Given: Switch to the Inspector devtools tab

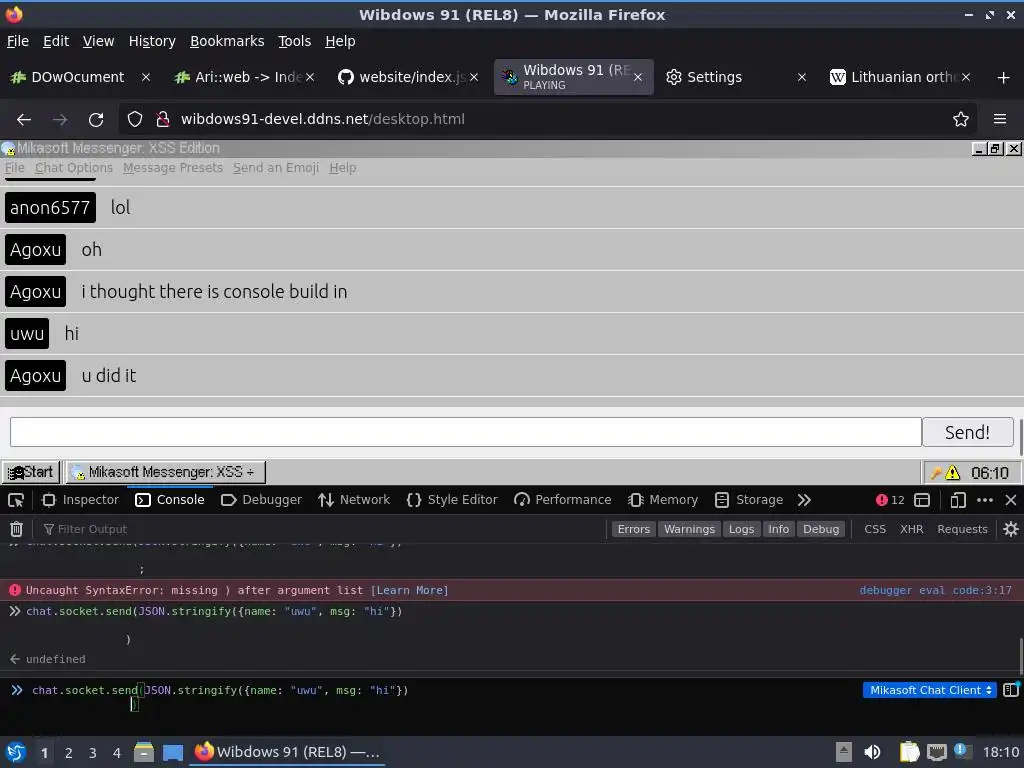Looking at the screenshot, I should [80, 500].
